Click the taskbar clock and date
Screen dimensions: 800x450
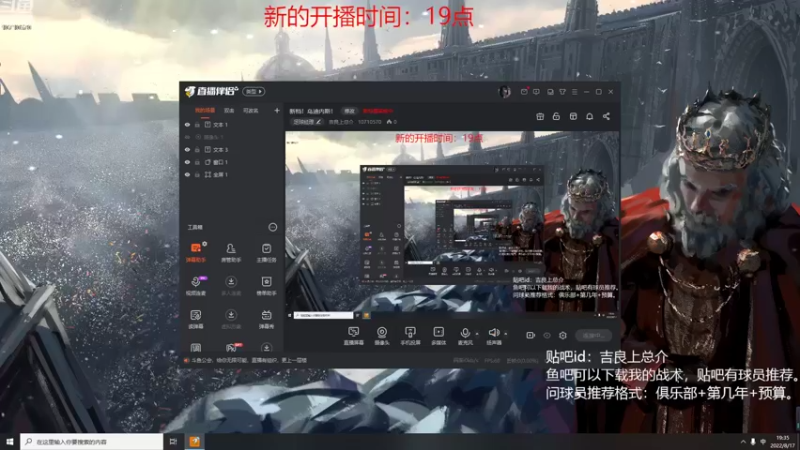[x=783, y=441]
